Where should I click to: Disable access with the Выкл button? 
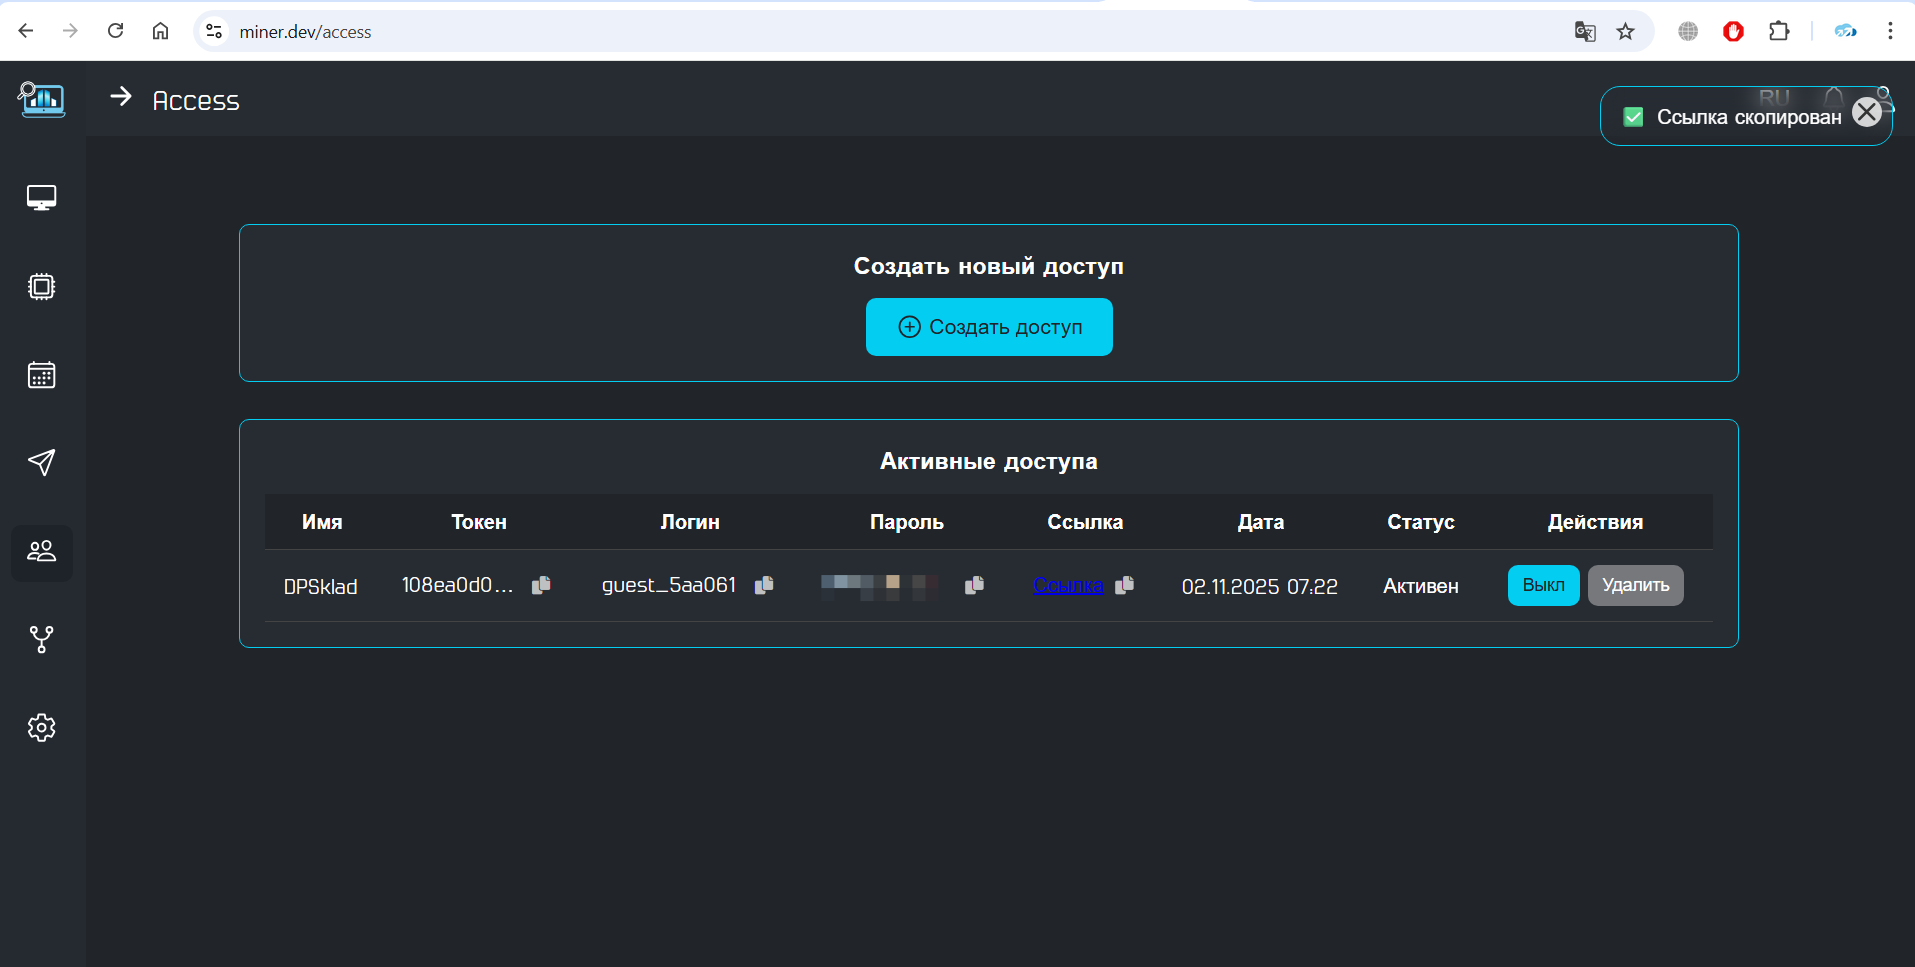click(1543, 586)
